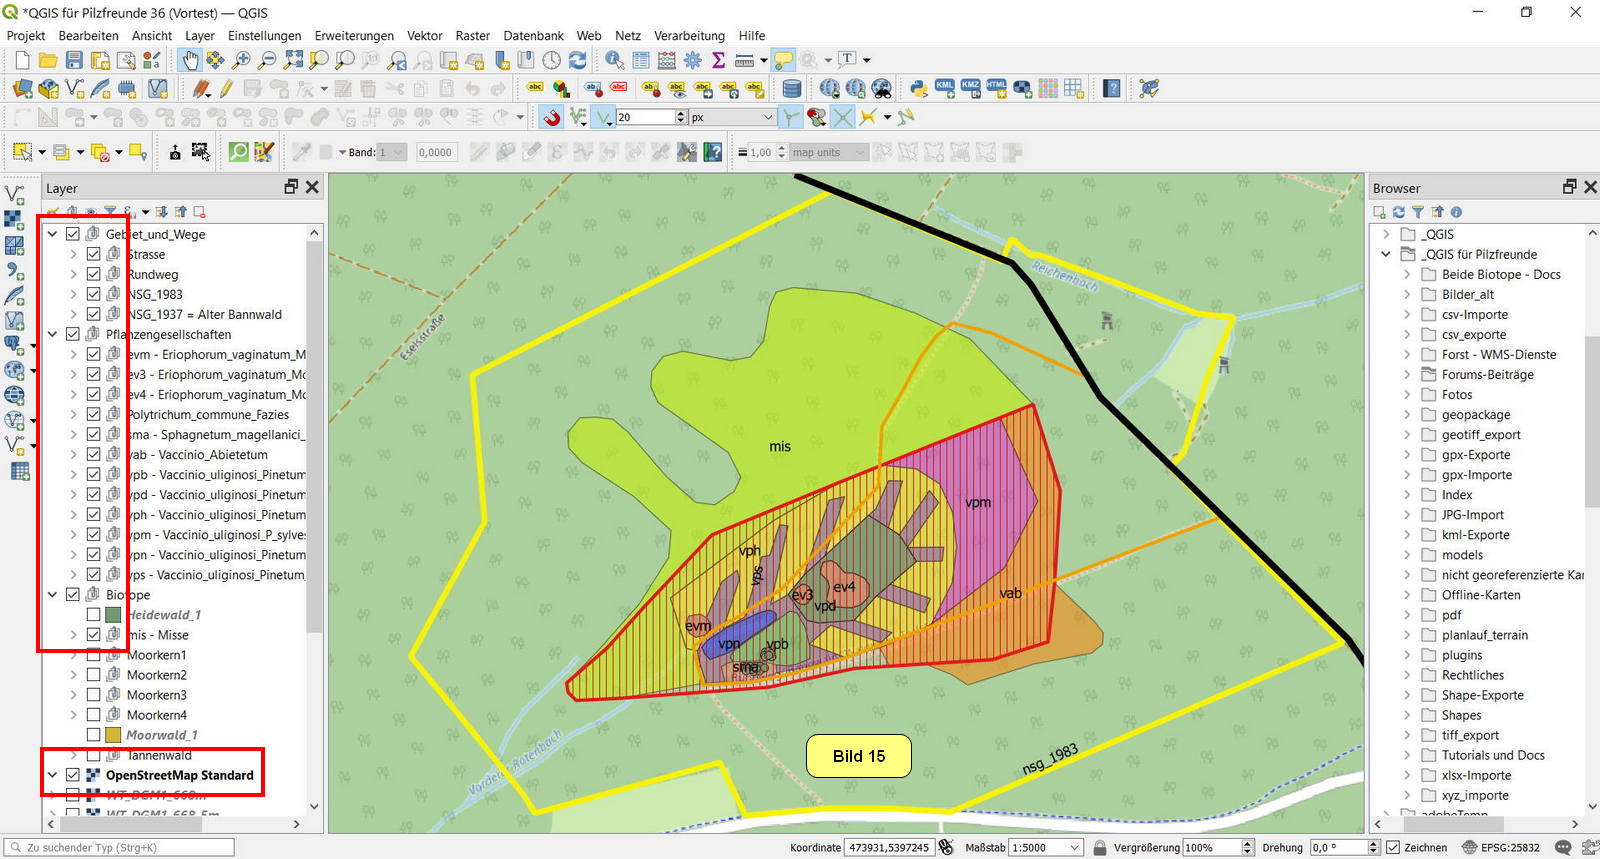Viewport: 1600px width, 859px height.
Task: Click the EPSG:25832 projection button
Action: 1501,847
